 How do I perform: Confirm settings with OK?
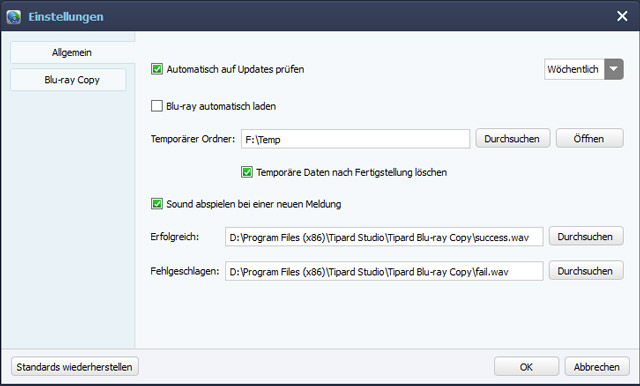[x=527, y=367]
